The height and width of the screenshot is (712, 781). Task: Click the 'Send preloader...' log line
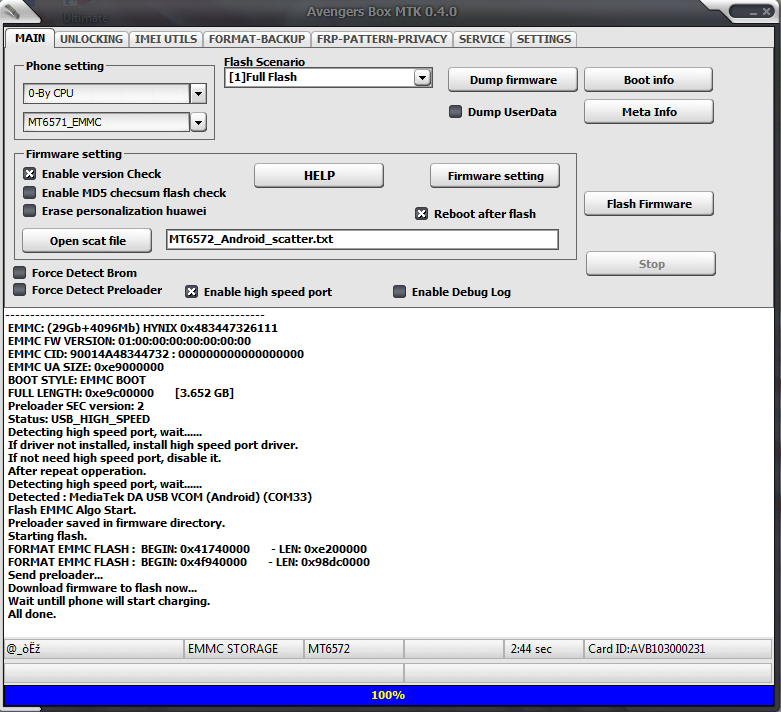tap(55, 575)
